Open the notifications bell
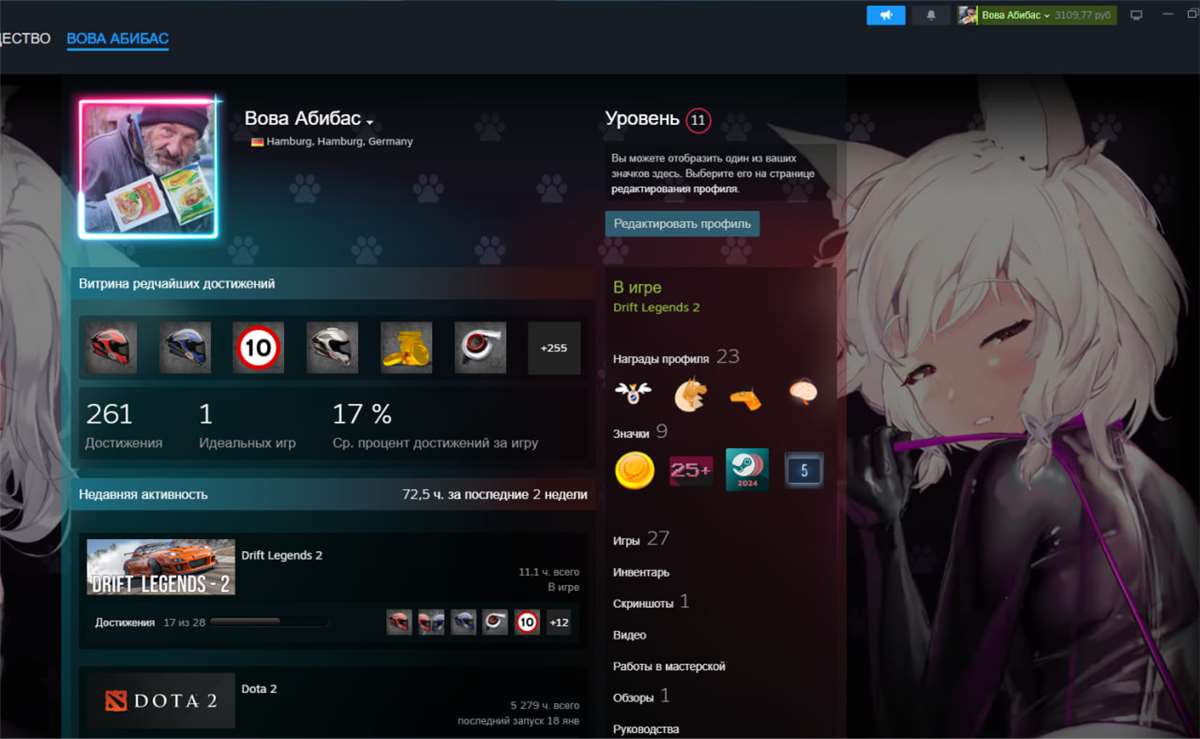1200x739 pixels. 931,15
